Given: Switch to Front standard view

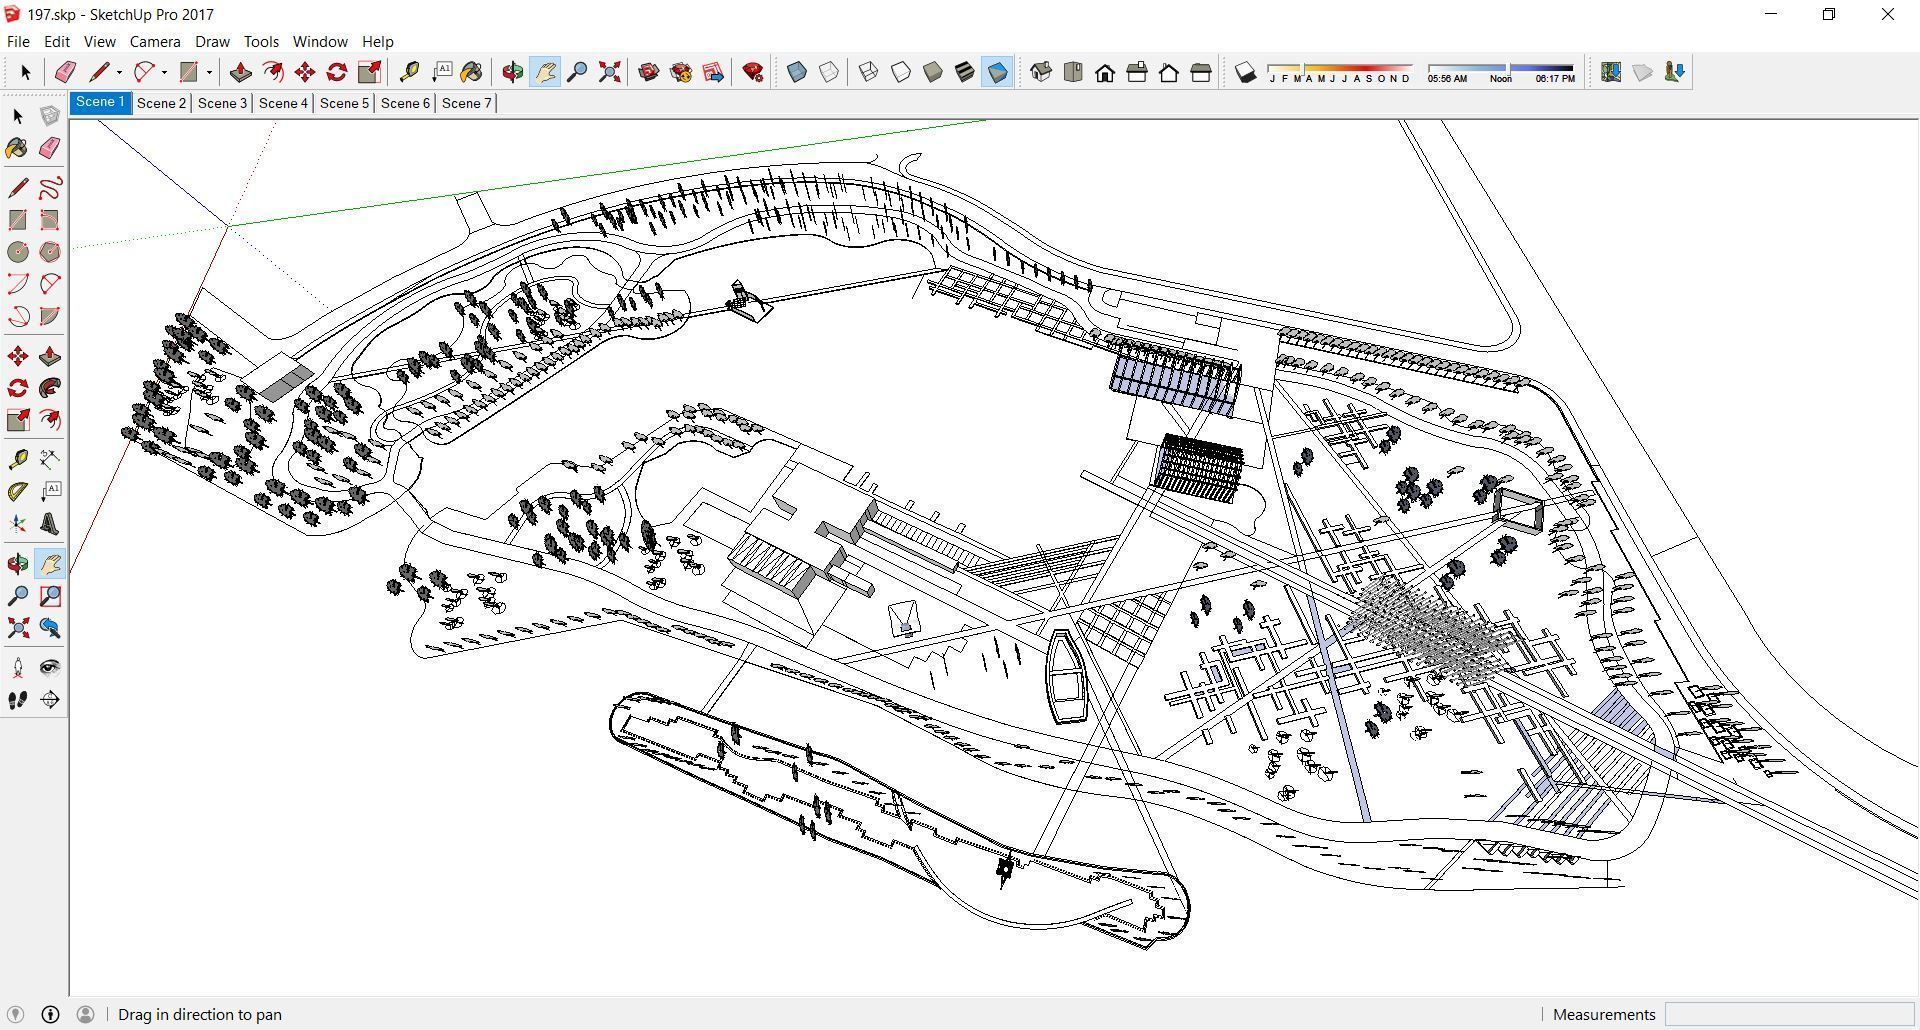Looking at the screenshot, I should tap(1105, 72).
